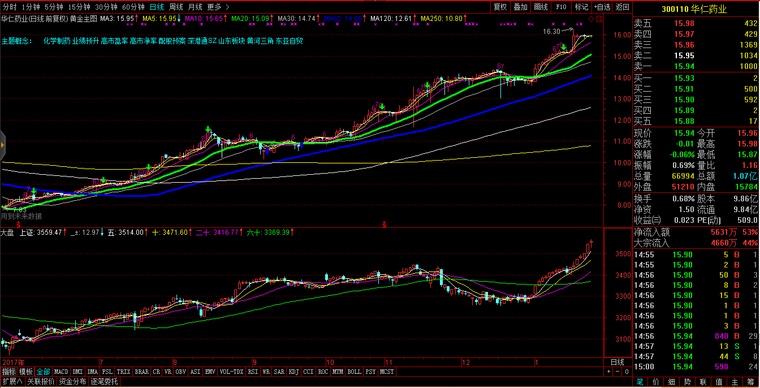Click the 返回 back button
The width and height of the screenshot is (760, 388).
click(x=622, y=7)
